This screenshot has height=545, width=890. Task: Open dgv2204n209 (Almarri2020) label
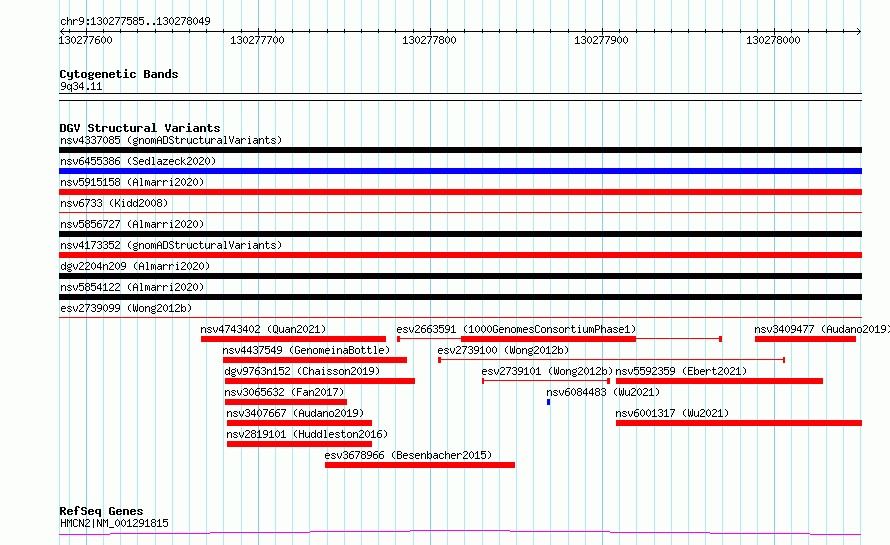pos(135,266)
